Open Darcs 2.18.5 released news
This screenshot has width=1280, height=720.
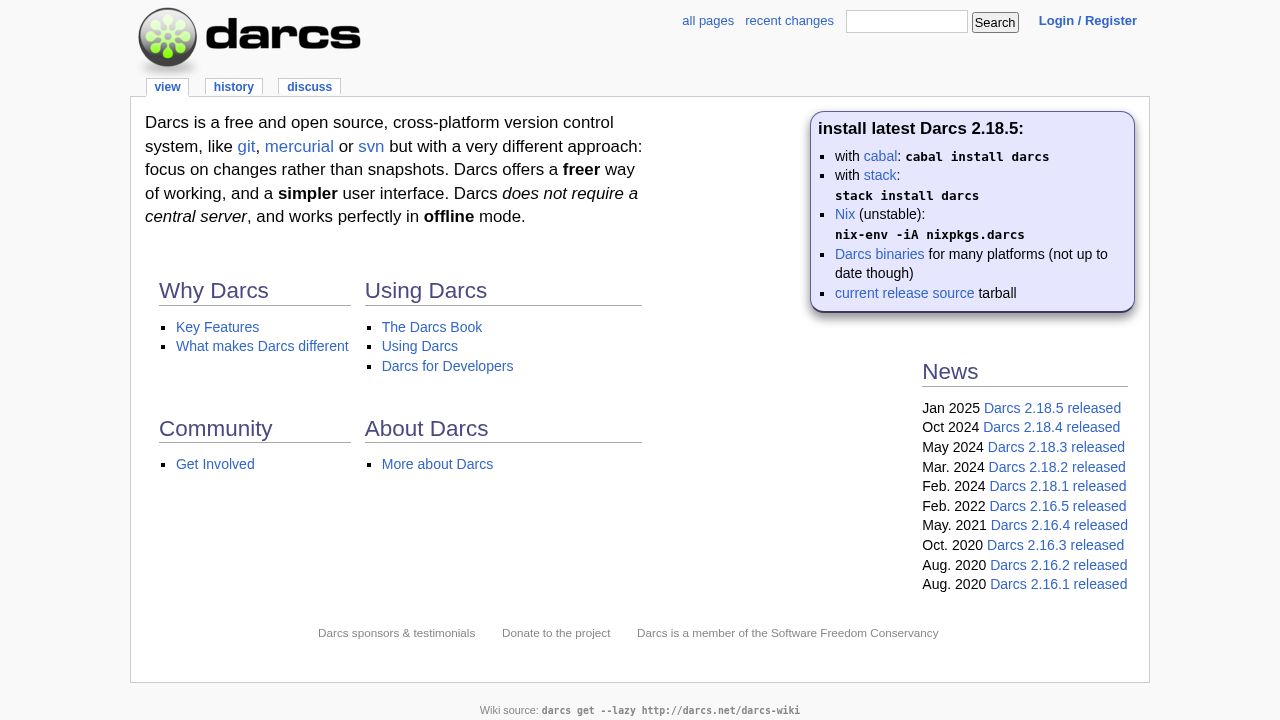pyautogui.click(x=1052, y=408)
